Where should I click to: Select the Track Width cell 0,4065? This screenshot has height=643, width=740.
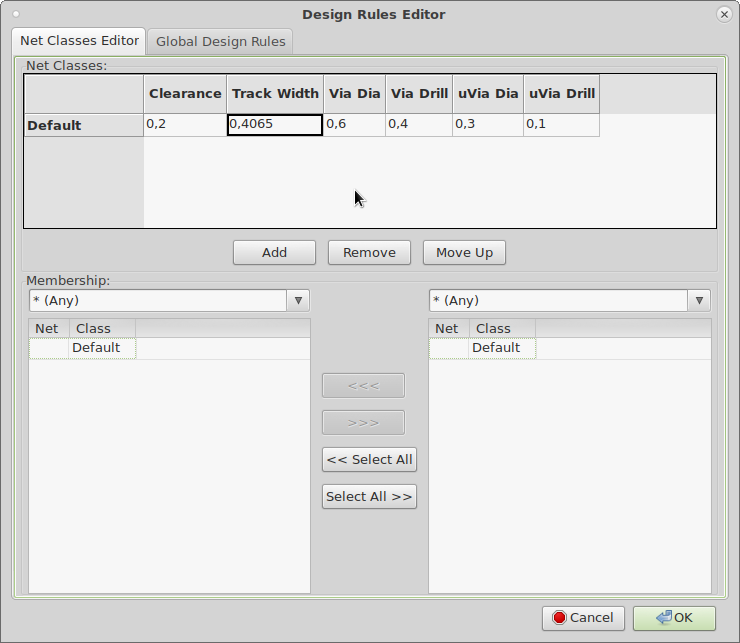pos(275,125)
